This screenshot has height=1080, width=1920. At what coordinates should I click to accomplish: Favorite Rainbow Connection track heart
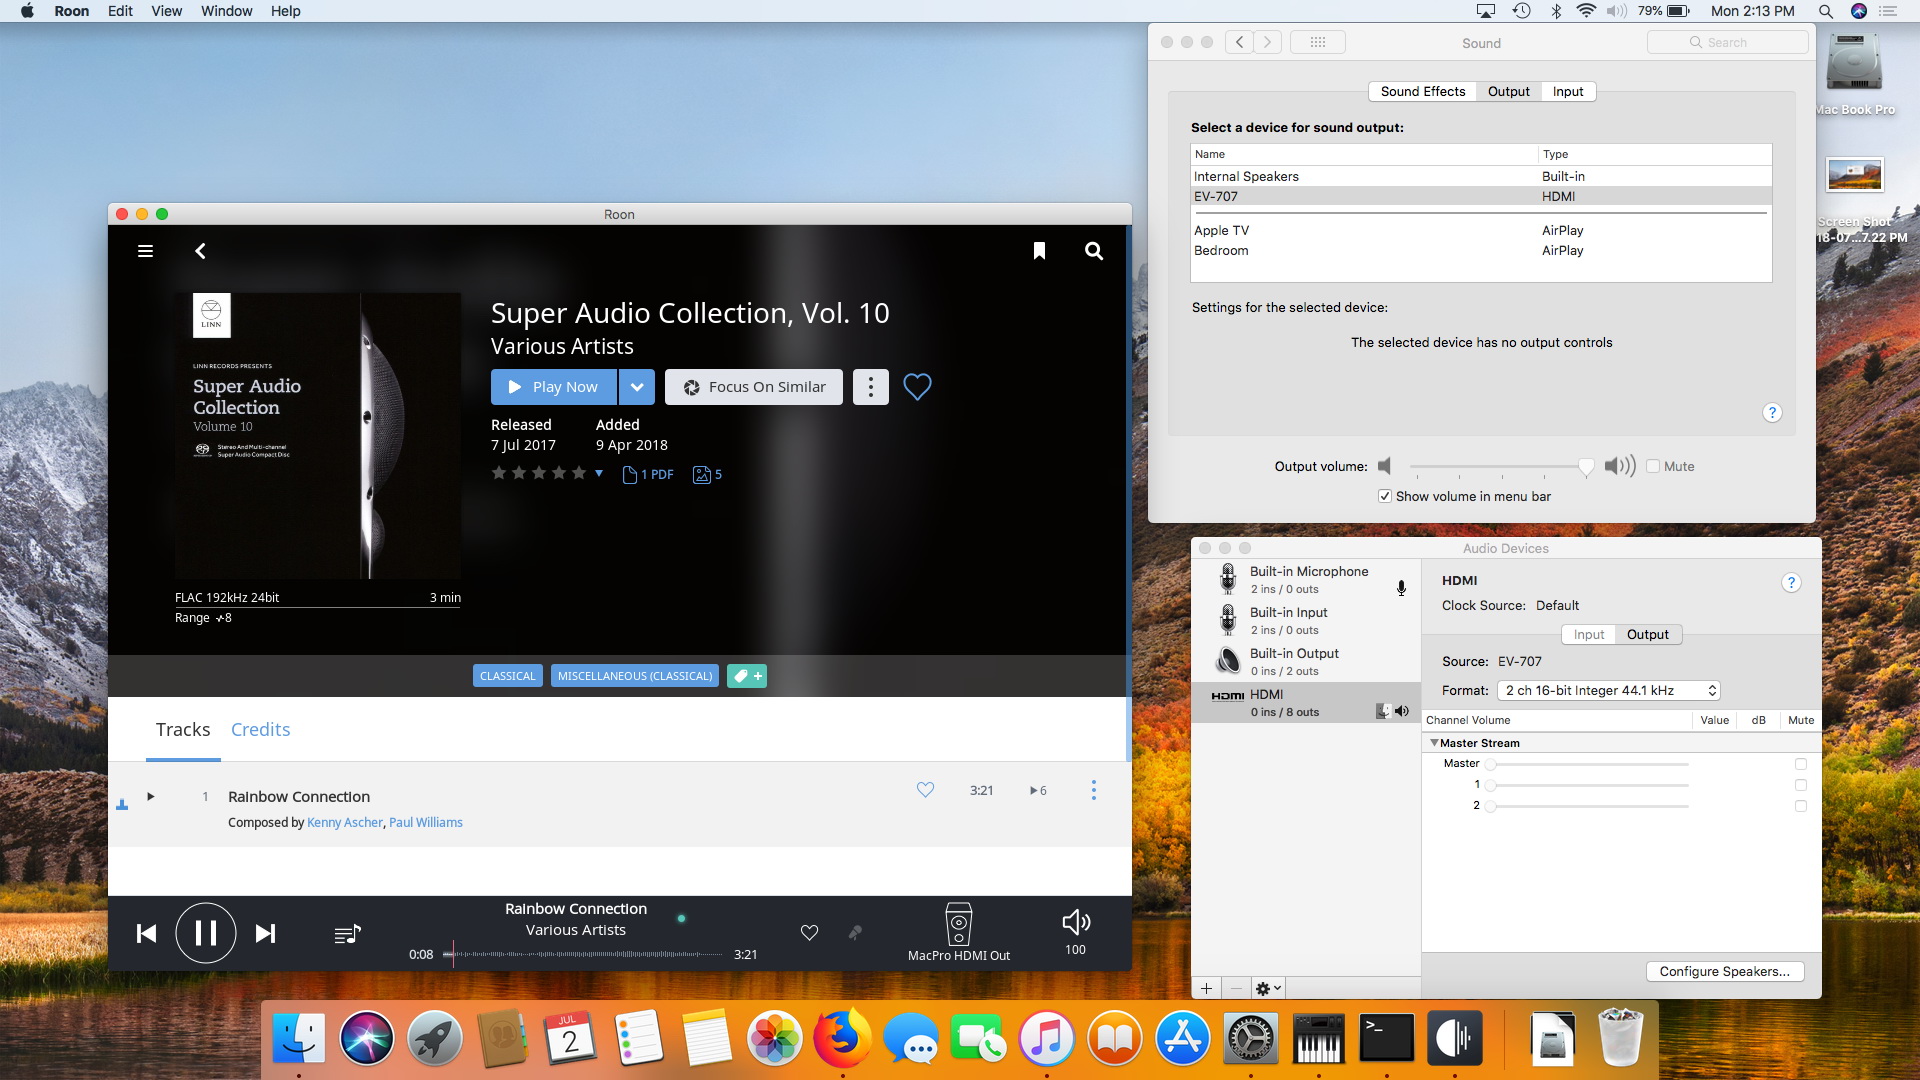(925, 790)
